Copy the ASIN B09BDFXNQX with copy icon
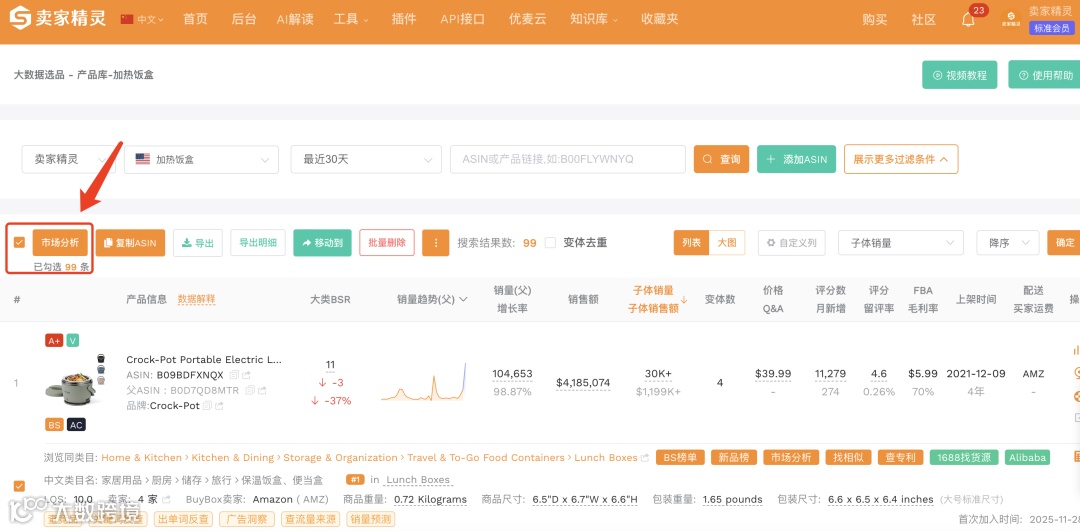The width and height of the screenshot is (1080, 531). pos(233,375)
